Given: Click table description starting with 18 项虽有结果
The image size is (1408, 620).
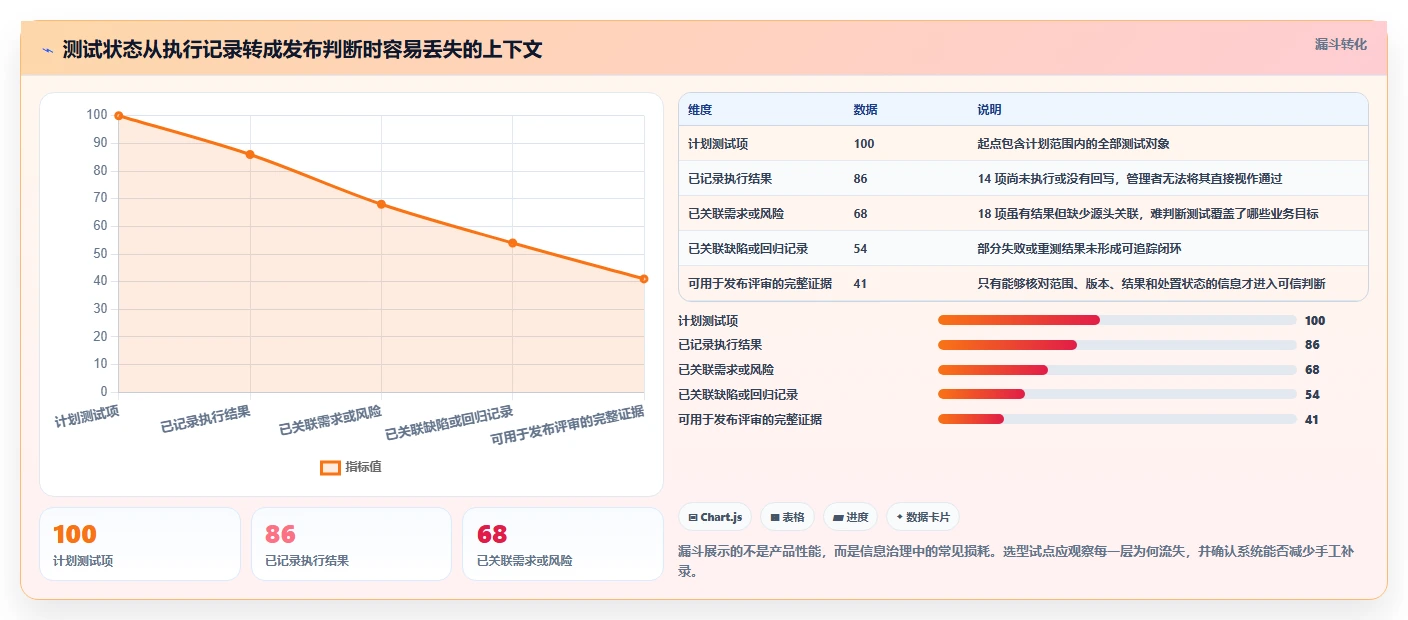Looking at the screenshot, I should pyautogui.click(x=1148, y=214).
